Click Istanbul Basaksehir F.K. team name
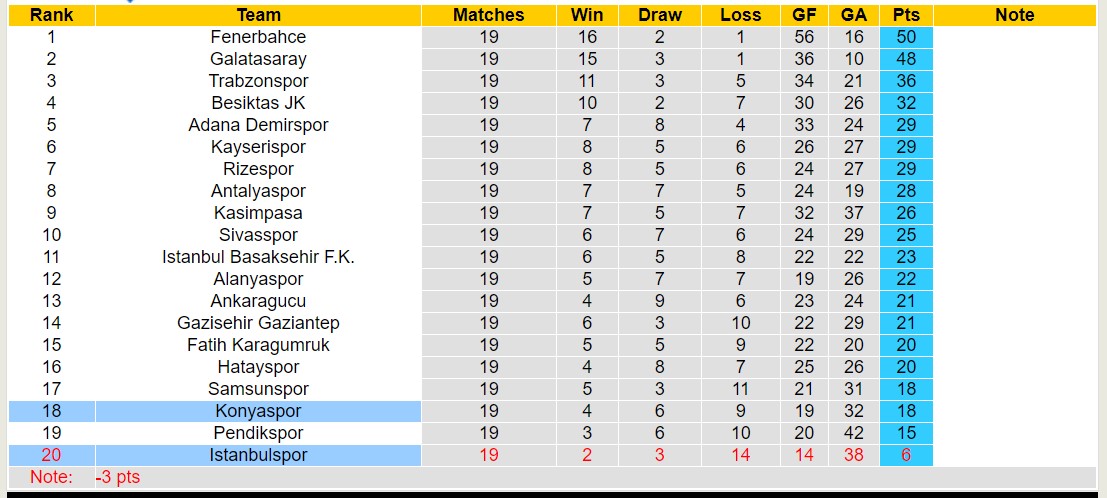The height and width of the screenshot is (498, 1107). pyautogui.click(x=259, y=257)
